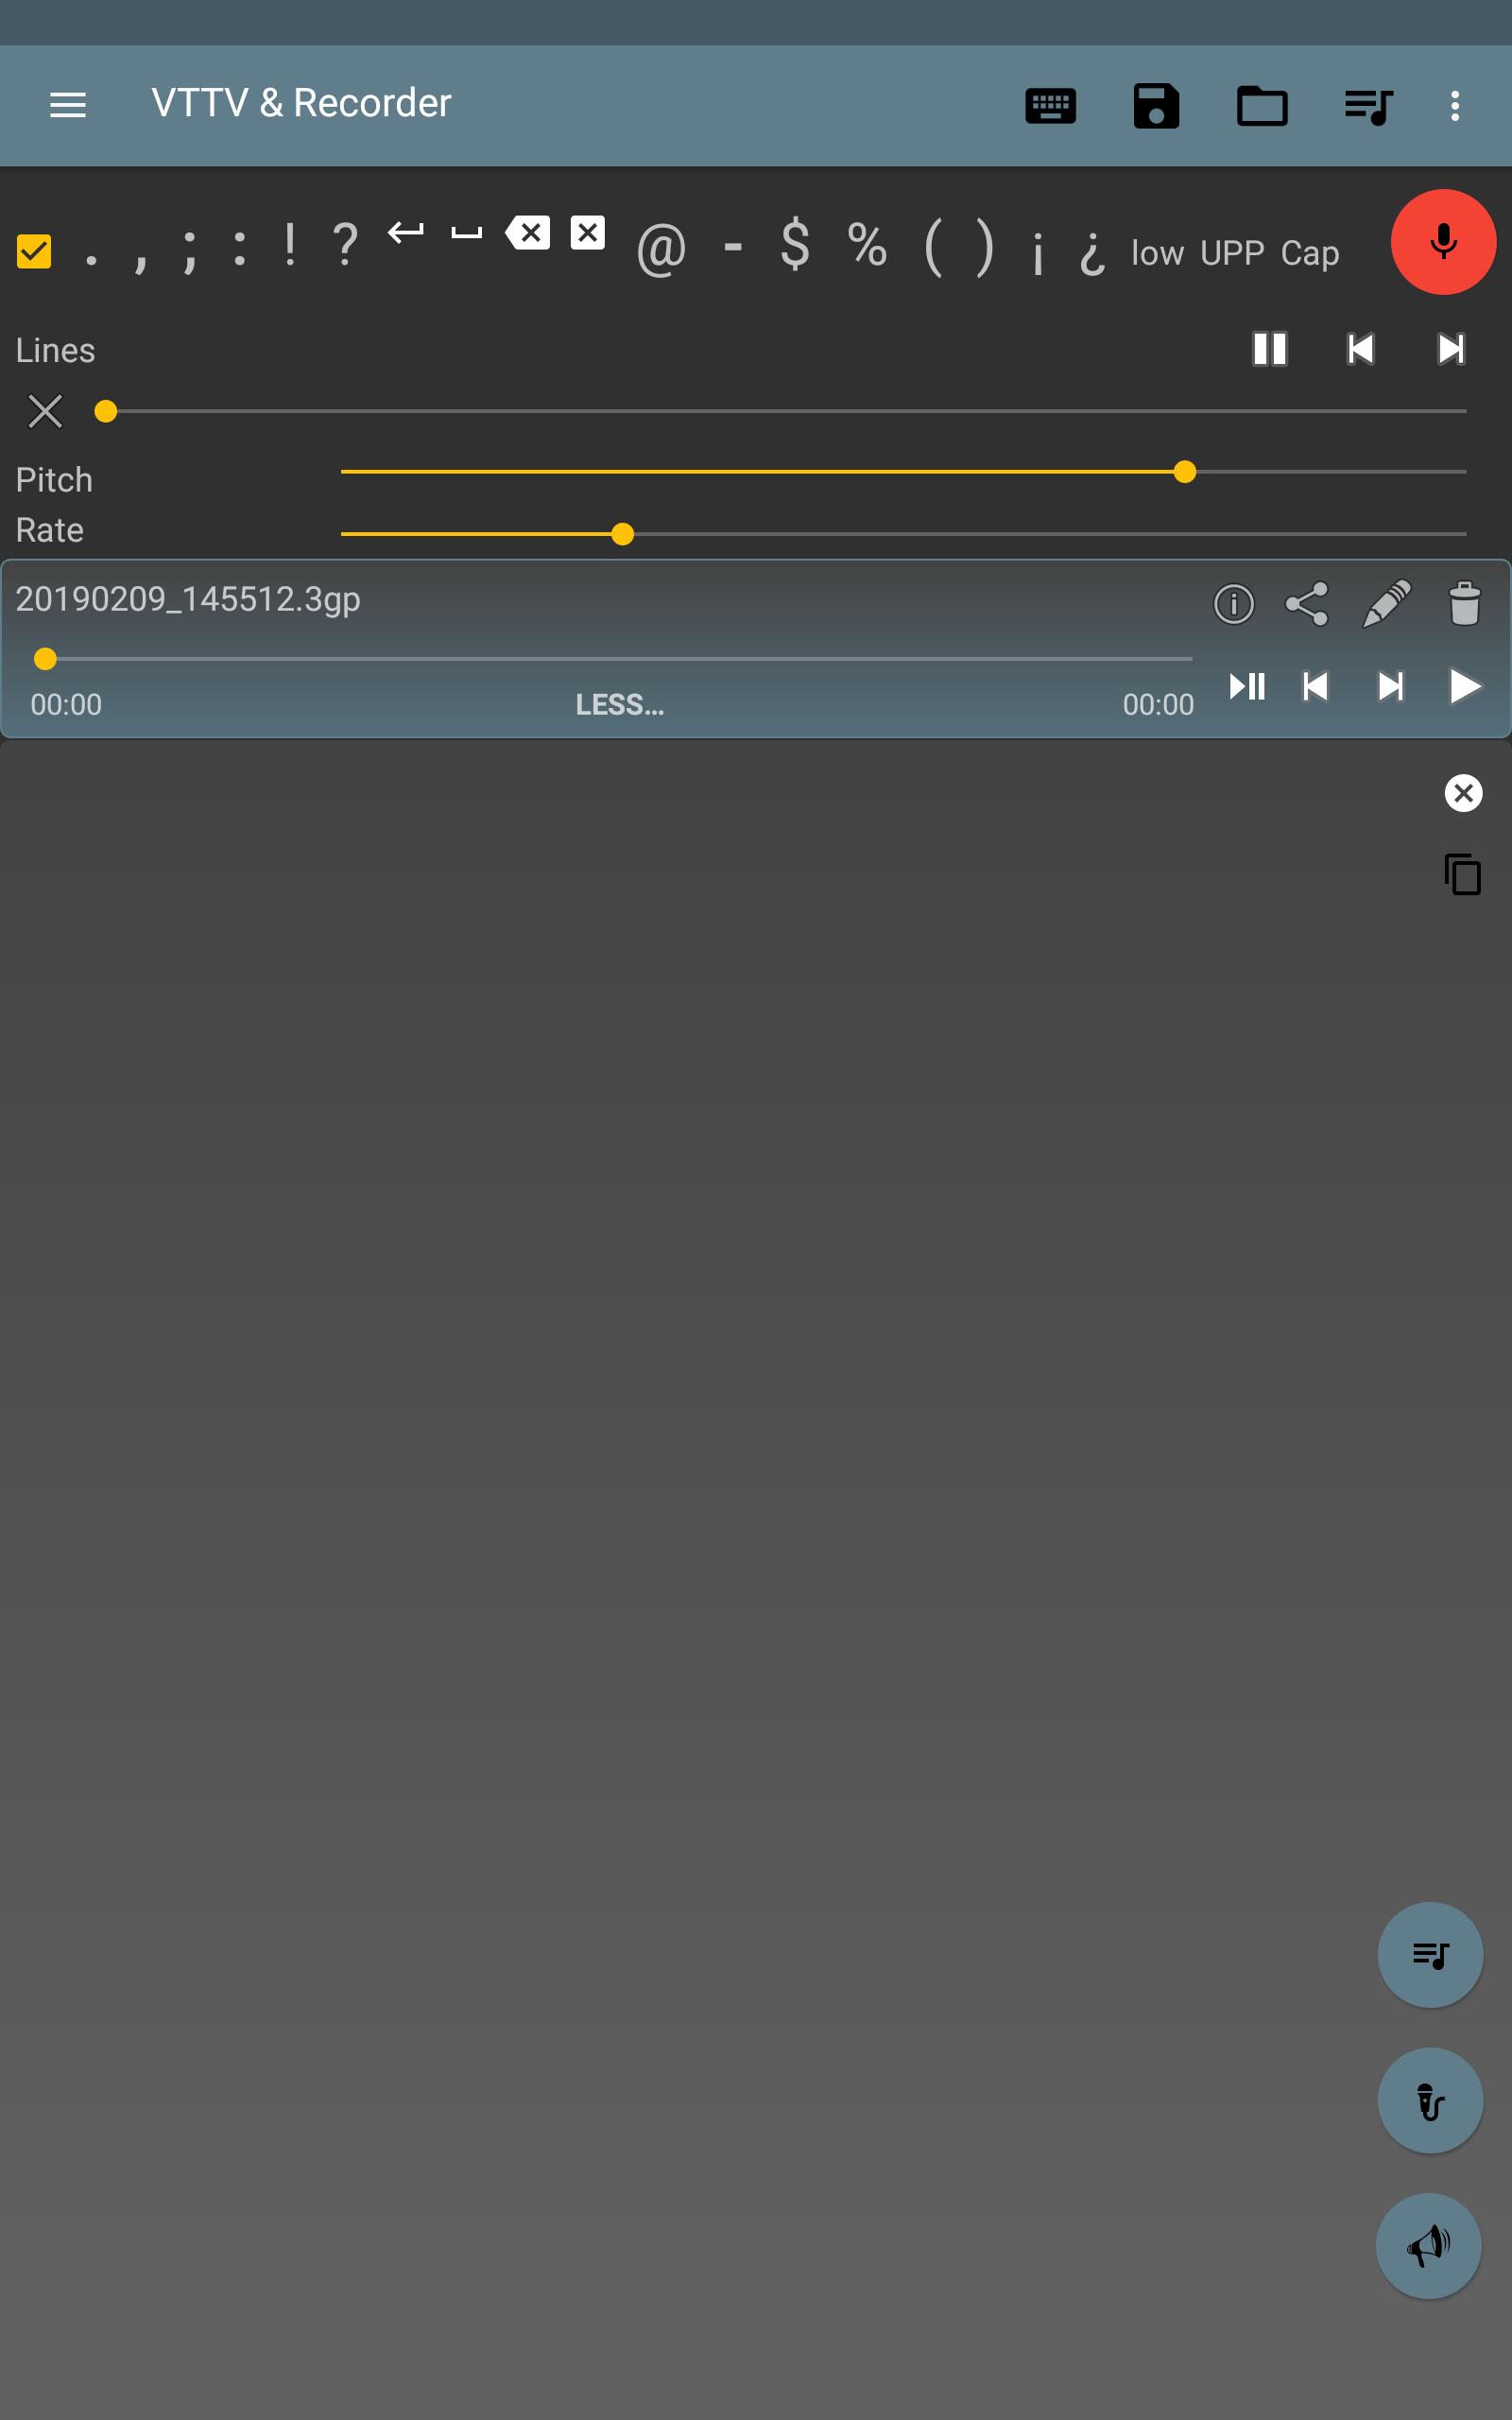Copy text with the copy icon
The image size is (1512, 2420).
click(x=1463, y=874)
